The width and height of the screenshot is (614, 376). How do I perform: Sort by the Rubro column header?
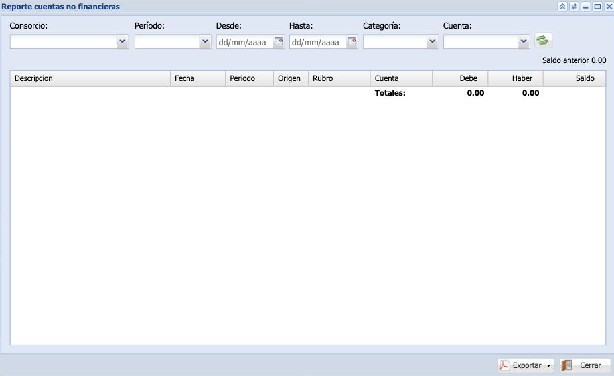[340, 78]
